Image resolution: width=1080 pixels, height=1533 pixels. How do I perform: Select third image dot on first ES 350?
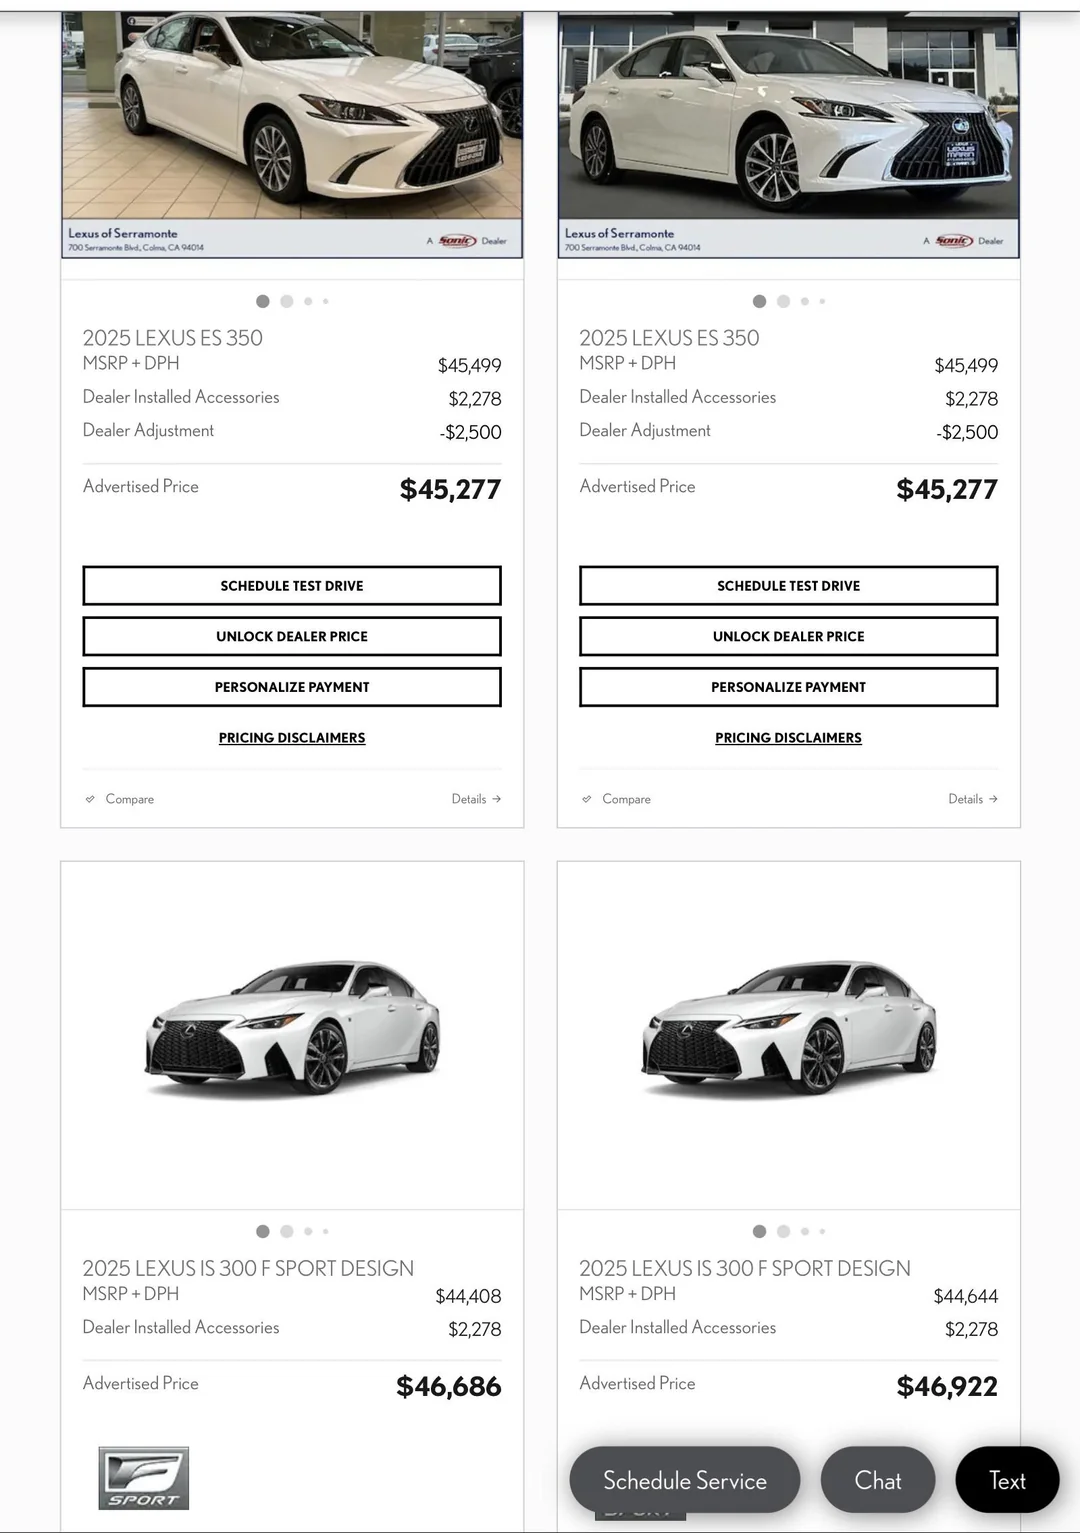tap(308, 301)
